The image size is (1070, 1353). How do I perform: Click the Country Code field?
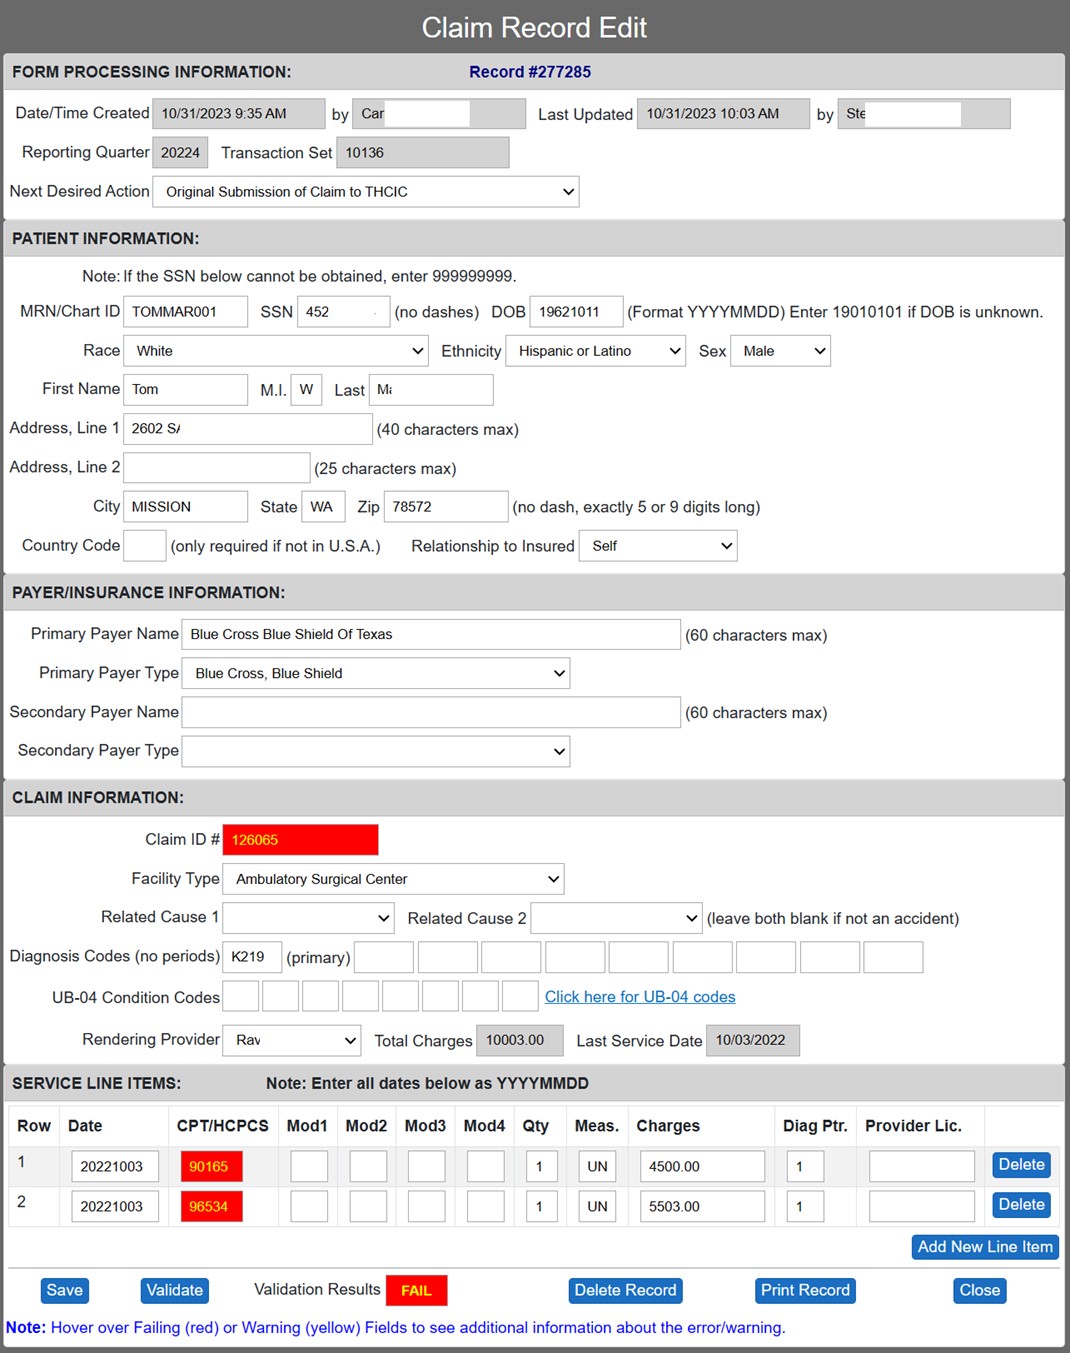click(x=144, y=546)
